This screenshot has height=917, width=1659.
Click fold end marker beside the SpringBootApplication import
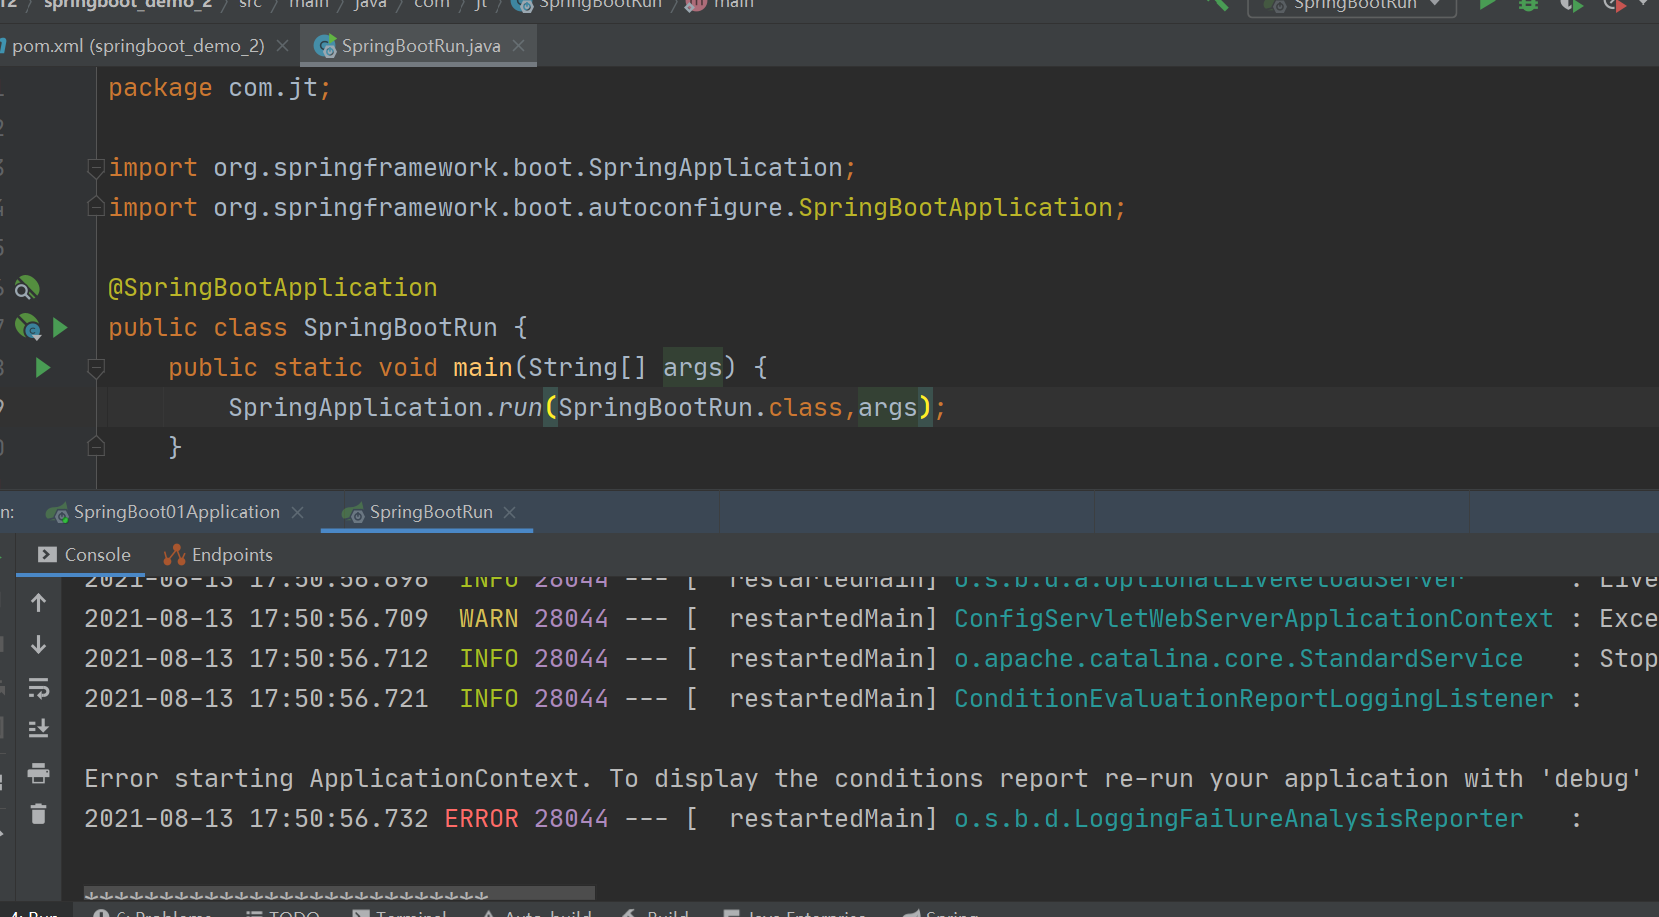96,207
